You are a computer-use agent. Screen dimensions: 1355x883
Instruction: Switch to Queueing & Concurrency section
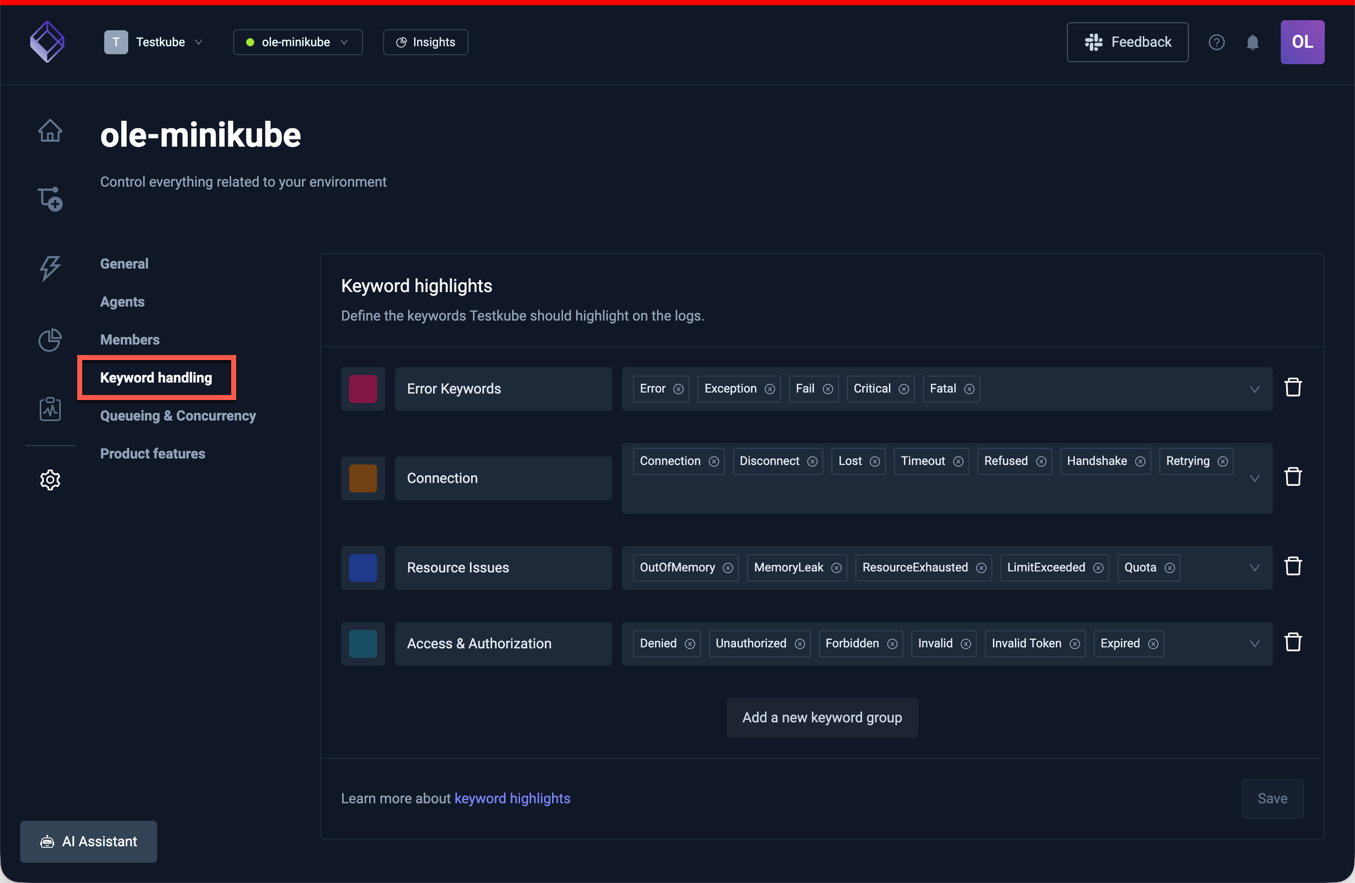tap(177, 415)
